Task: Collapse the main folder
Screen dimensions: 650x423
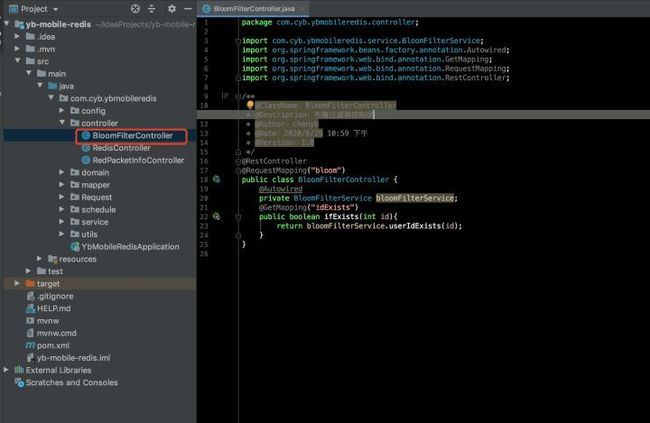Action: [x=29, y=73]
